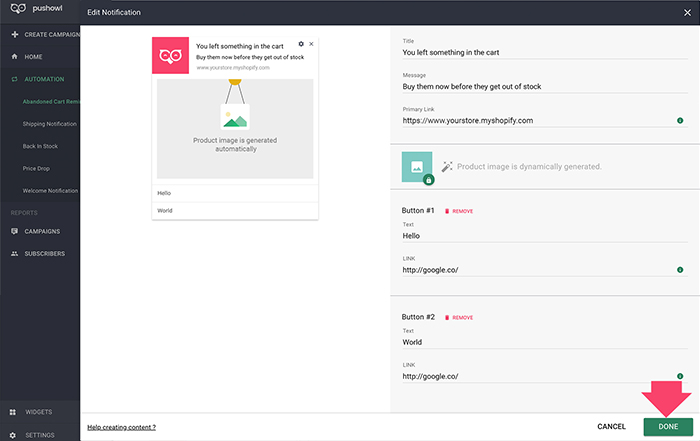700x441 pixels.
Task: Open Settings in sidebar
Action: (x=40, y=435)
